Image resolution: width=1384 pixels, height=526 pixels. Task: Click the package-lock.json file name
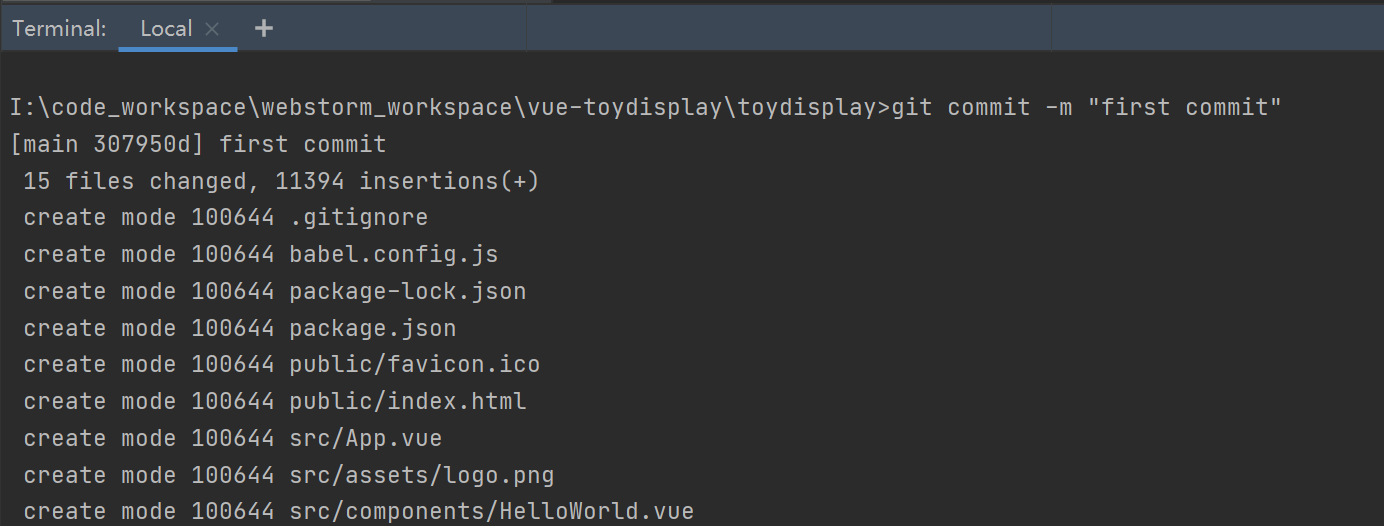pos(407,291)
